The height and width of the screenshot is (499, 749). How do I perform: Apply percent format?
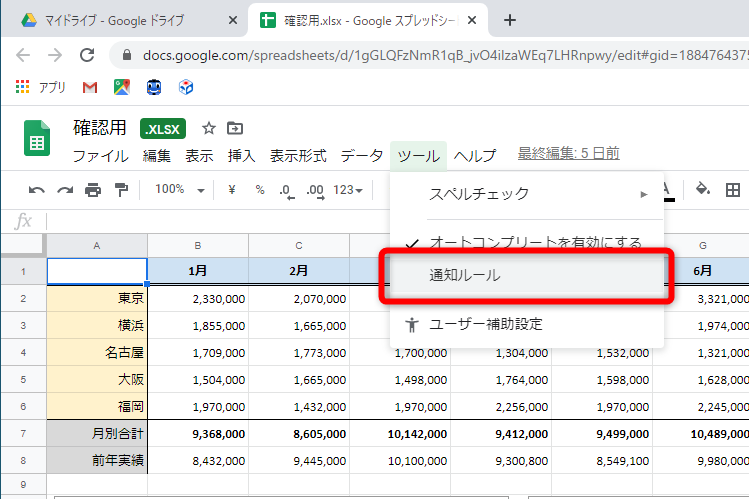[x=260, y=190]
